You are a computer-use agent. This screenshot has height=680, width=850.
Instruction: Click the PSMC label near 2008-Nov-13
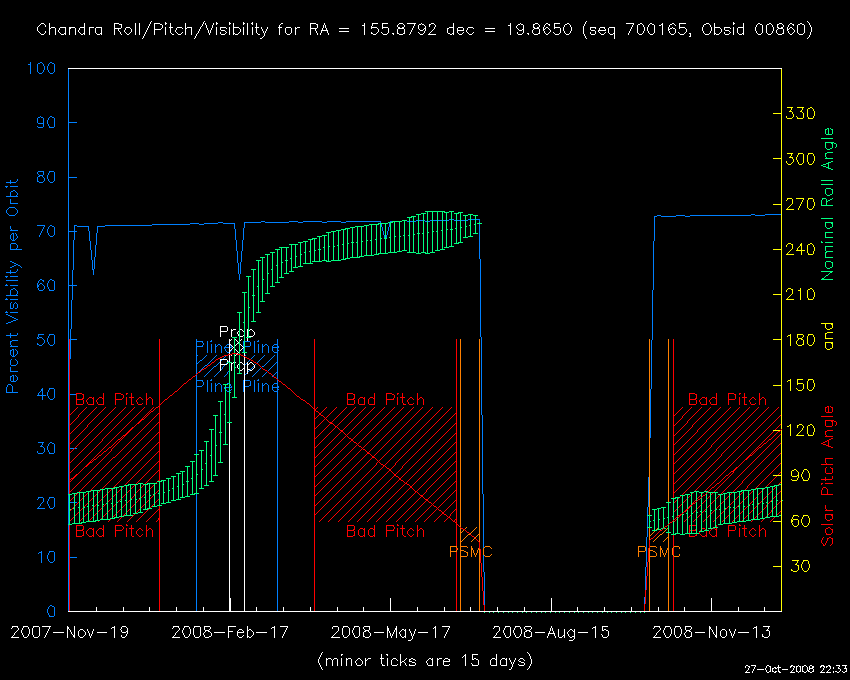coord(658,552)
